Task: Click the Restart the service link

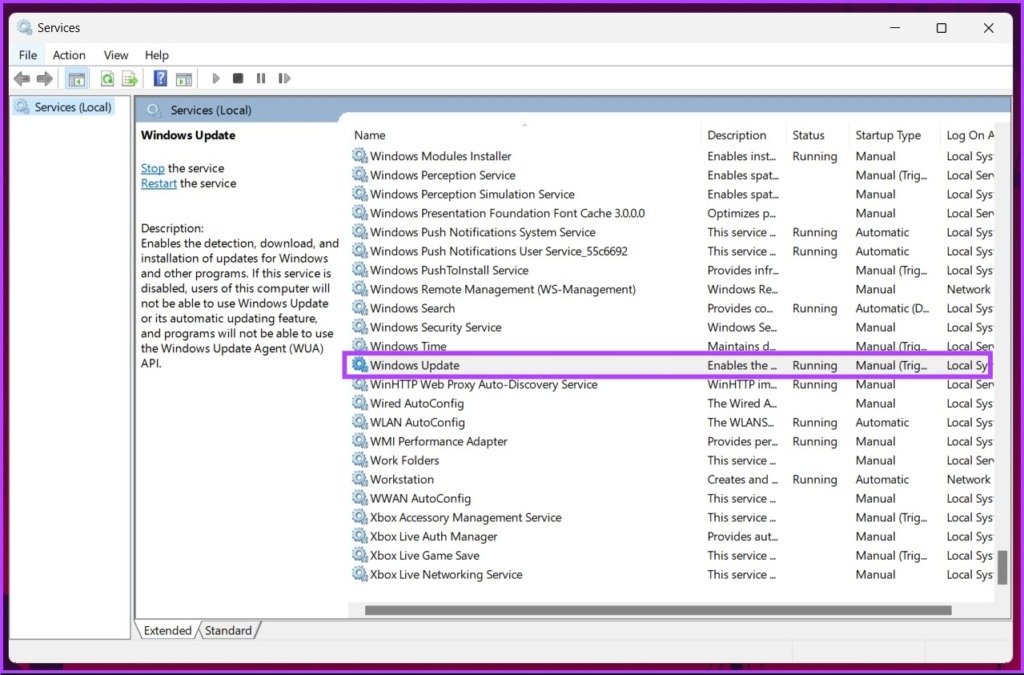Action: [158, 184]
